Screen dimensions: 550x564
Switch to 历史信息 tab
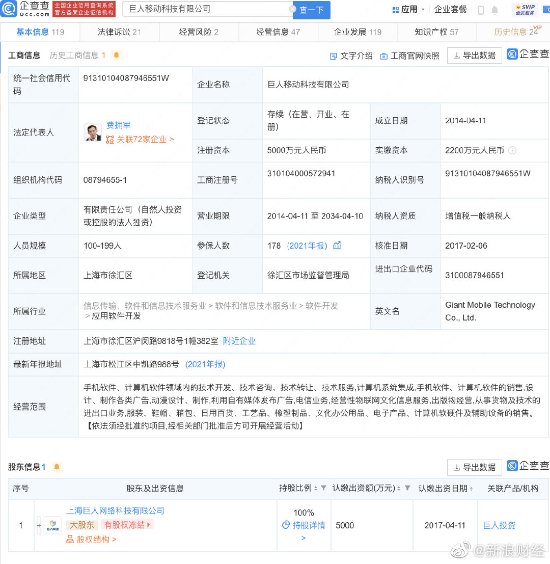(517, 31)
